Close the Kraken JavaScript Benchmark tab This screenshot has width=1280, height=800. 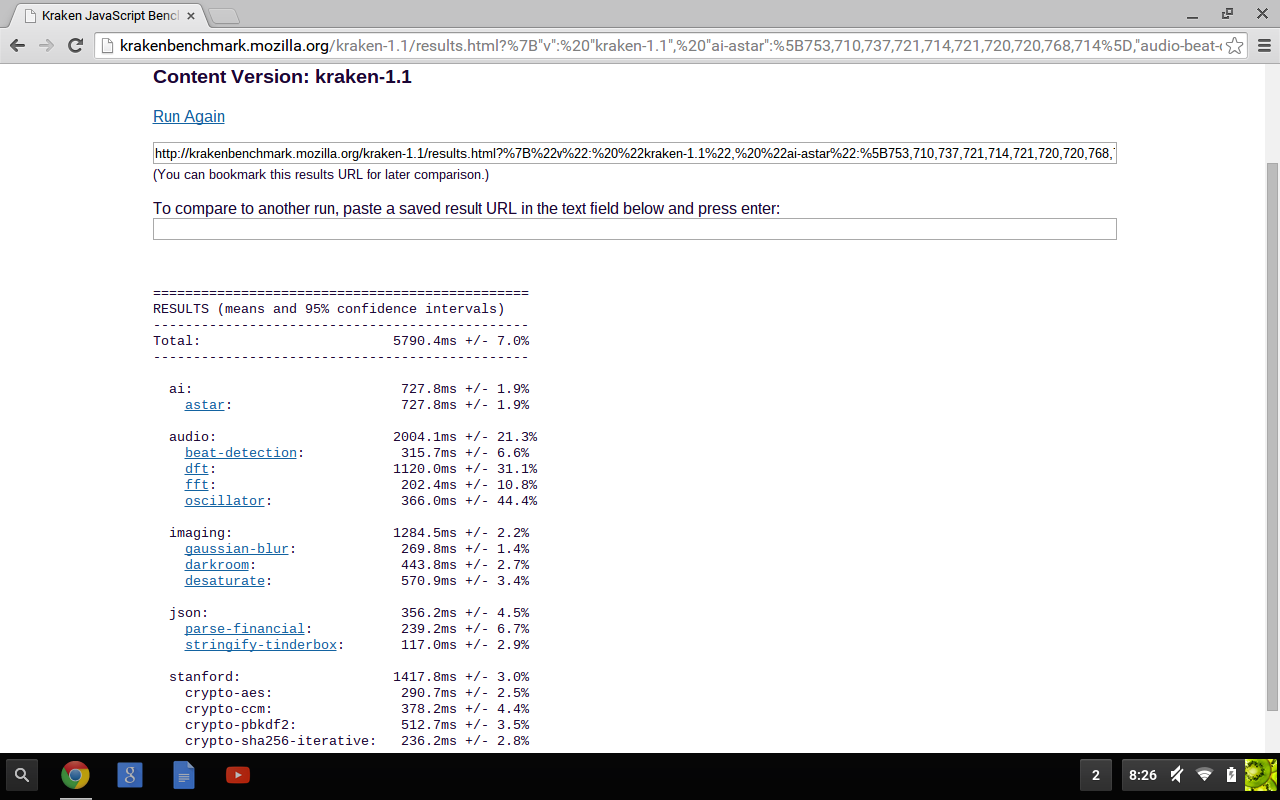[x=191, y=16]
